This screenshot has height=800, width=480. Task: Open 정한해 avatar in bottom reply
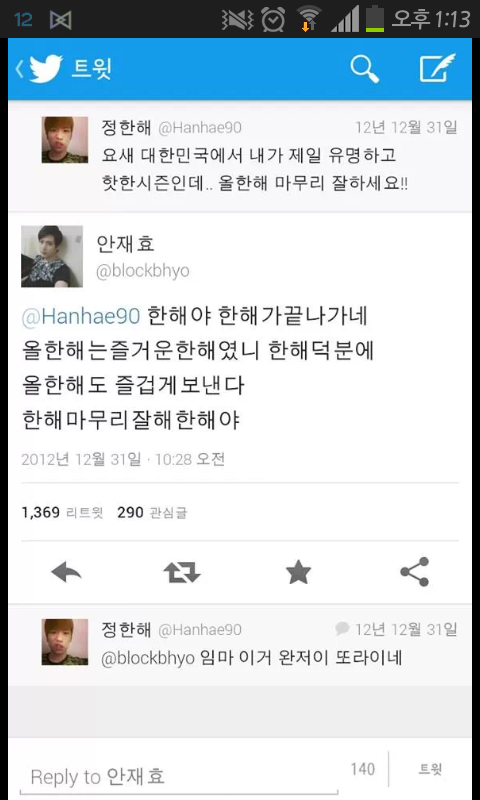pyautogui.click(x=65, y=642)
